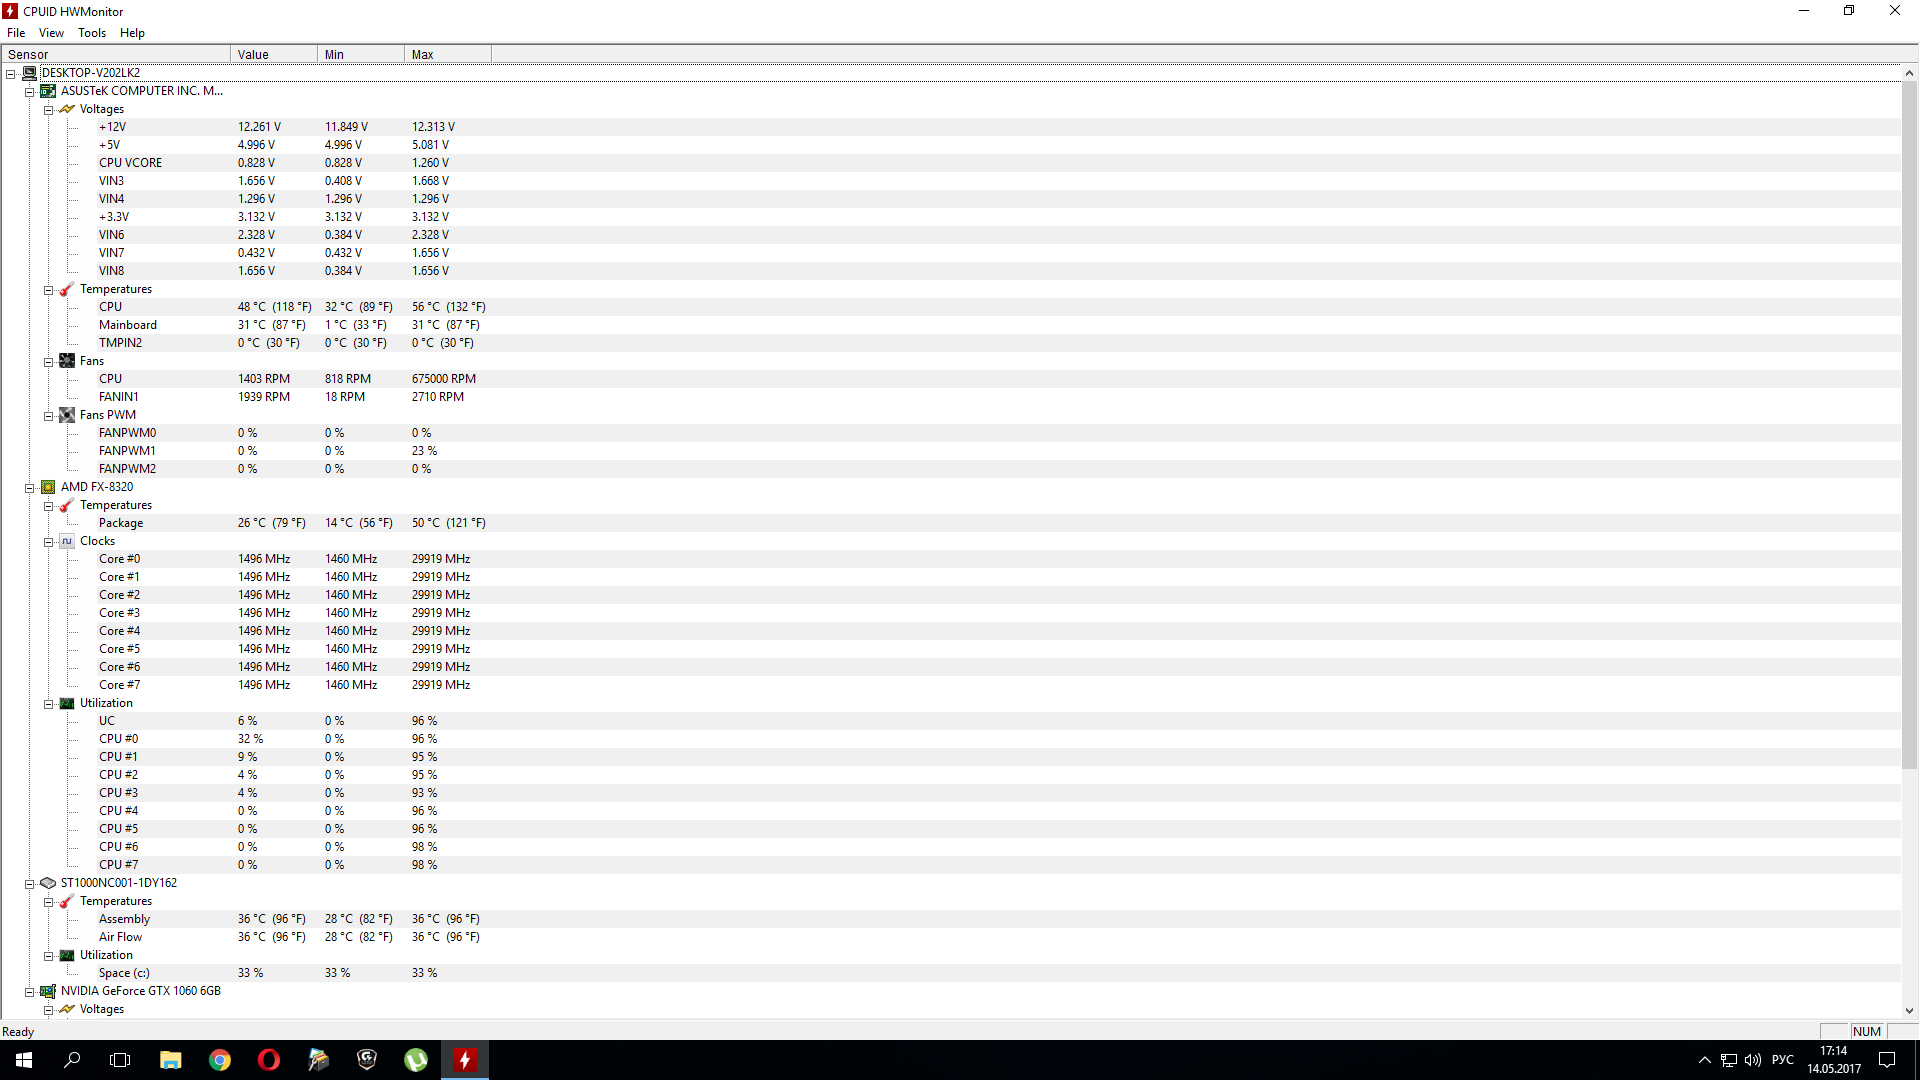1920x1080 pixels.
Task: Collapse the Clocks section
Action: coord(48,542)
